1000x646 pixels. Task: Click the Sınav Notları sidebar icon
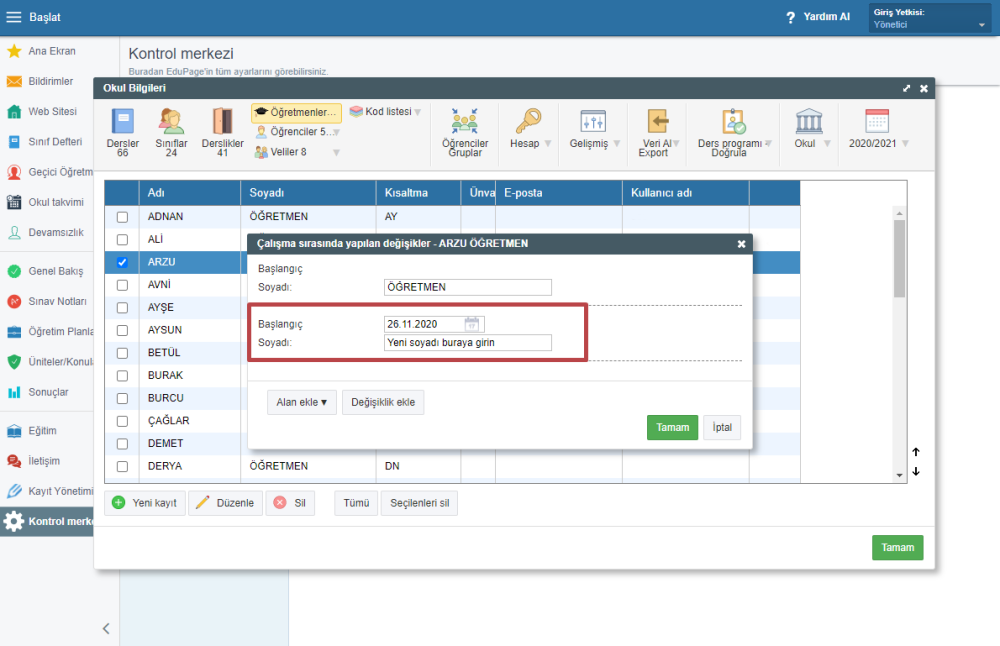tap(14, 301)
